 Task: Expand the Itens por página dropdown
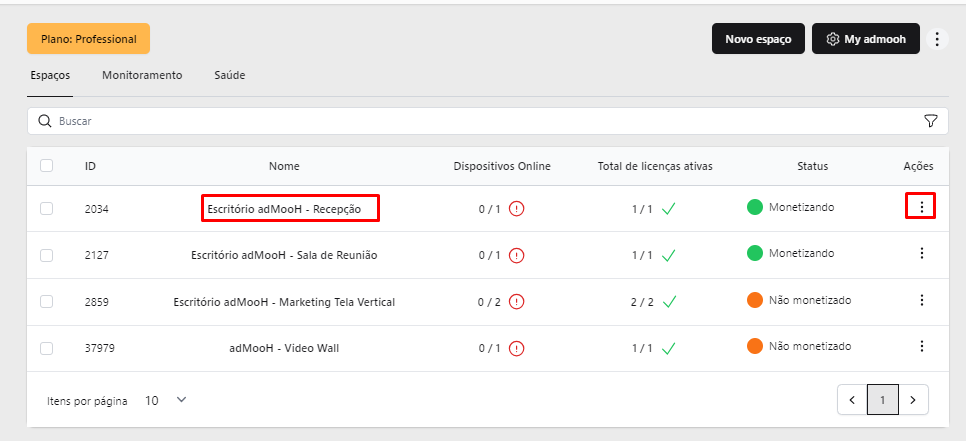(x=166, y=400)
